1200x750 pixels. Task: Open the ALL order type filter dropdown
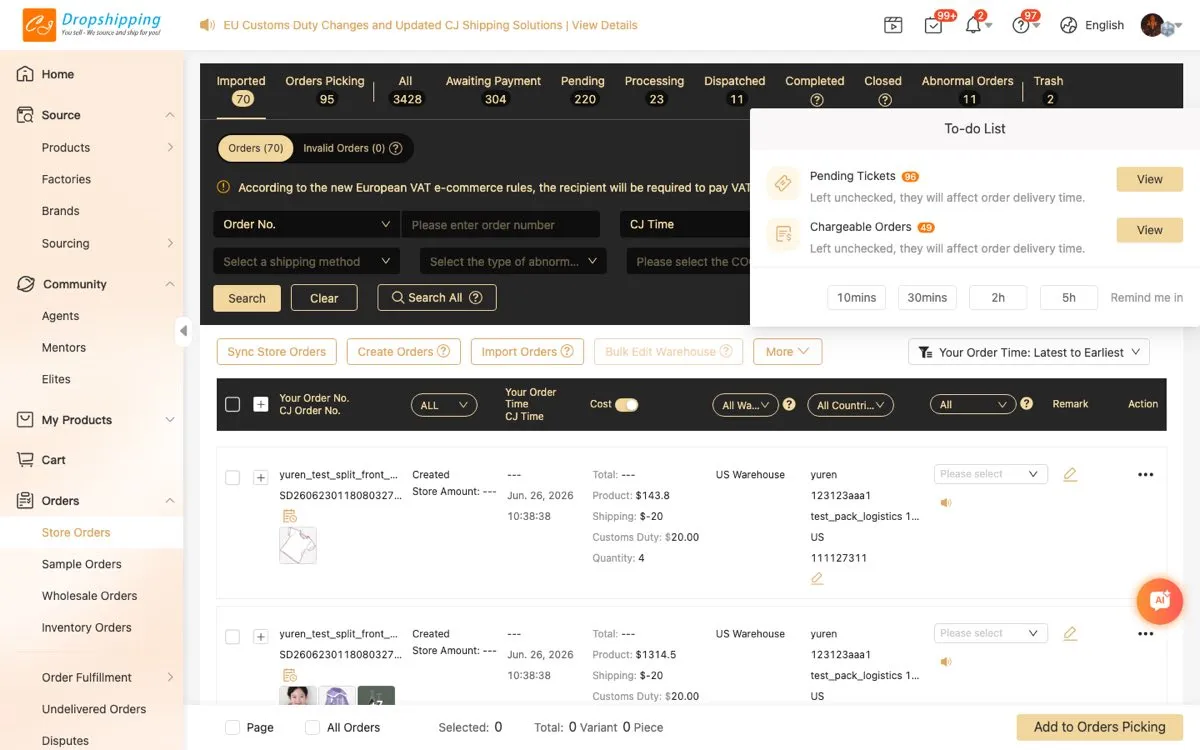pos(444,405)
